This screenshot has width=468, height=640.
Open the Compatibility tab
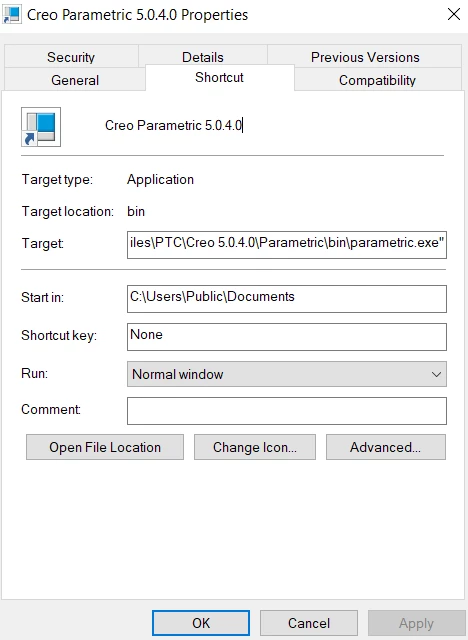click(377, 80)
